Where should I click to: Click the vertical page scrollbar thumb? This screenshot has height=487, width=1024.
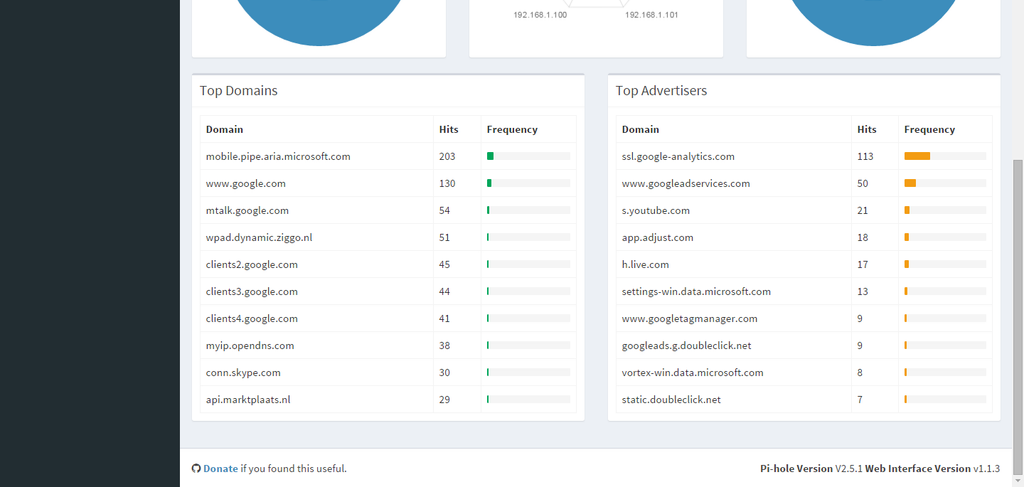tap(1018, 317)
